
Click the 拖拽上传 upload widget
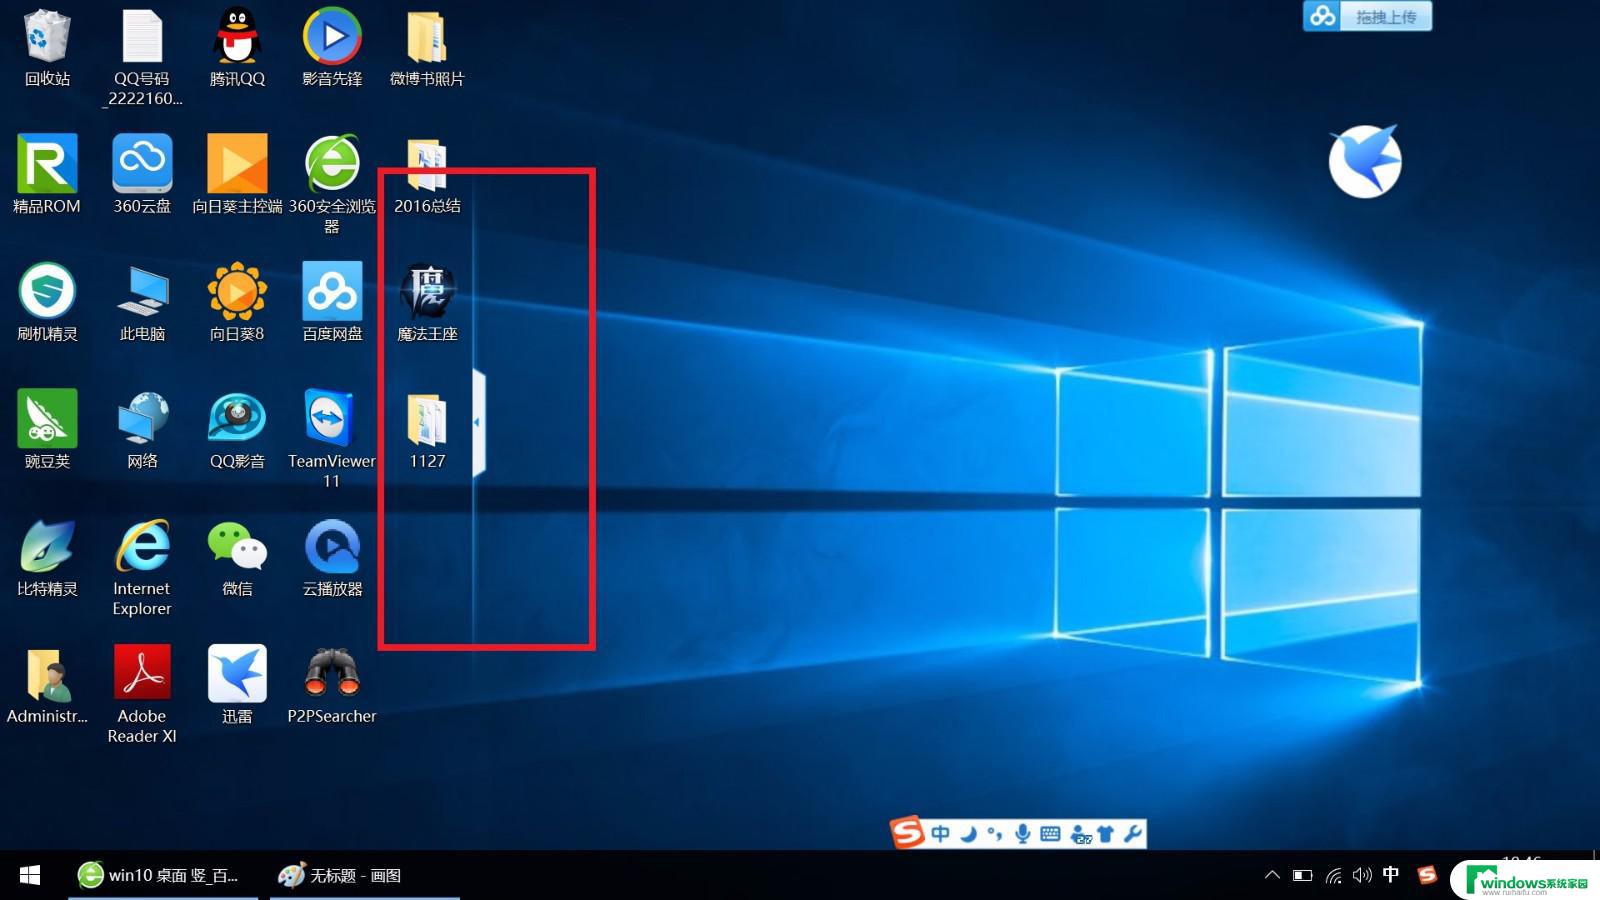click(1367, 17)
